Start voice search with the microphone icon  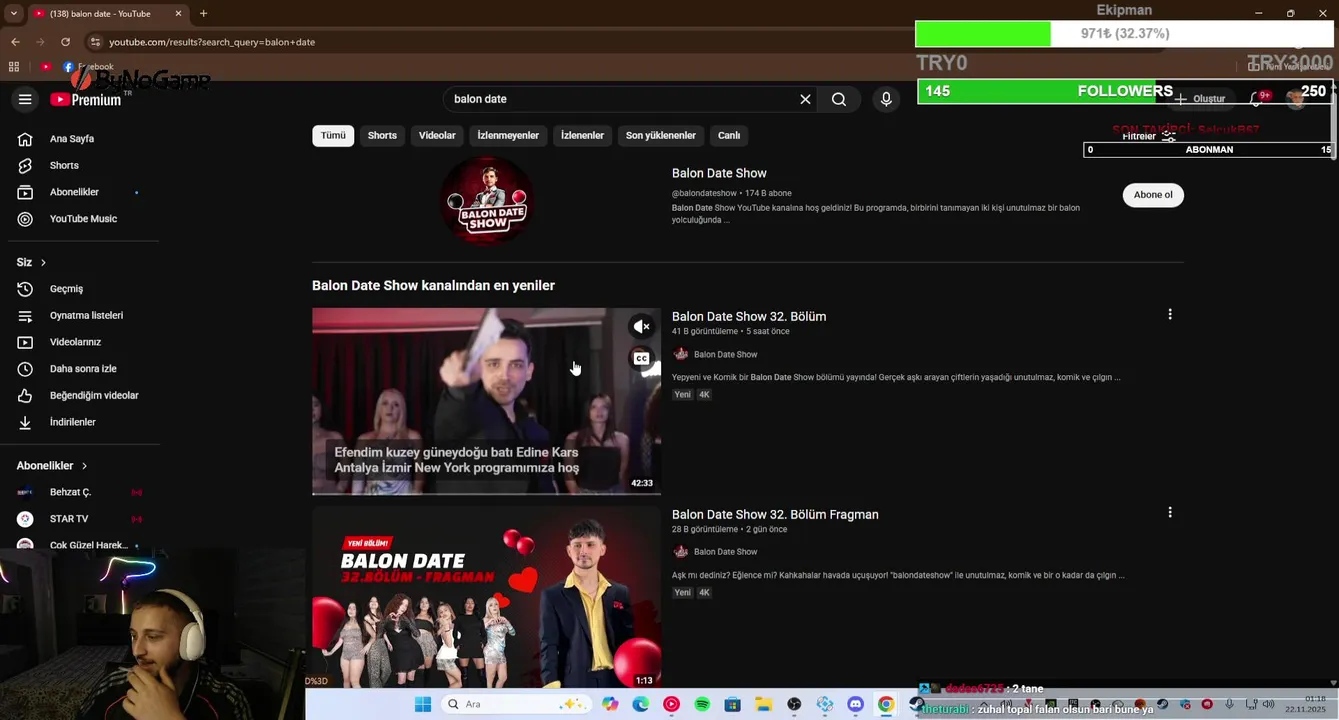pyautogui.click(x=885, y=99)
